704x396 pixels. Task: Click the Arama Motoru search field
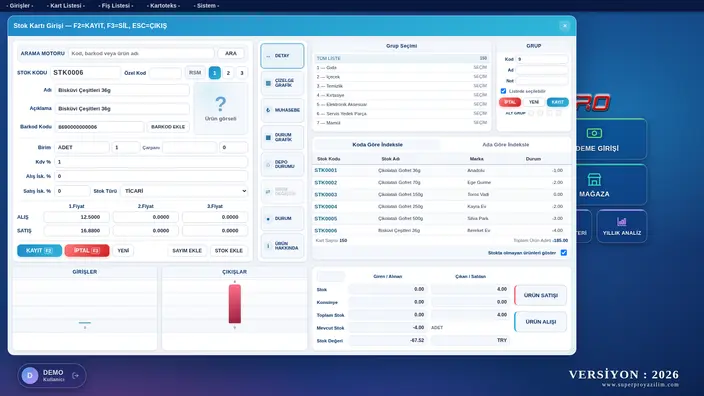[x=141, y=53]
